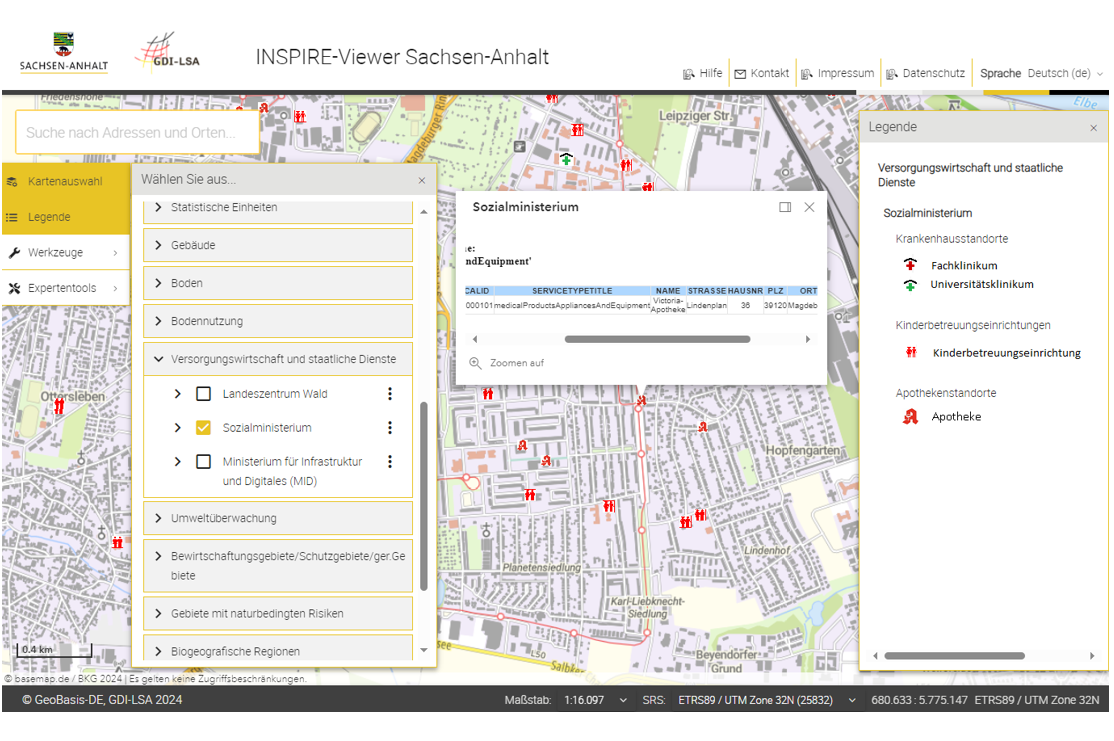Open options menu for Landeszentrum Wald
The width and height of the screenshot is (1114, 741).
390,394
